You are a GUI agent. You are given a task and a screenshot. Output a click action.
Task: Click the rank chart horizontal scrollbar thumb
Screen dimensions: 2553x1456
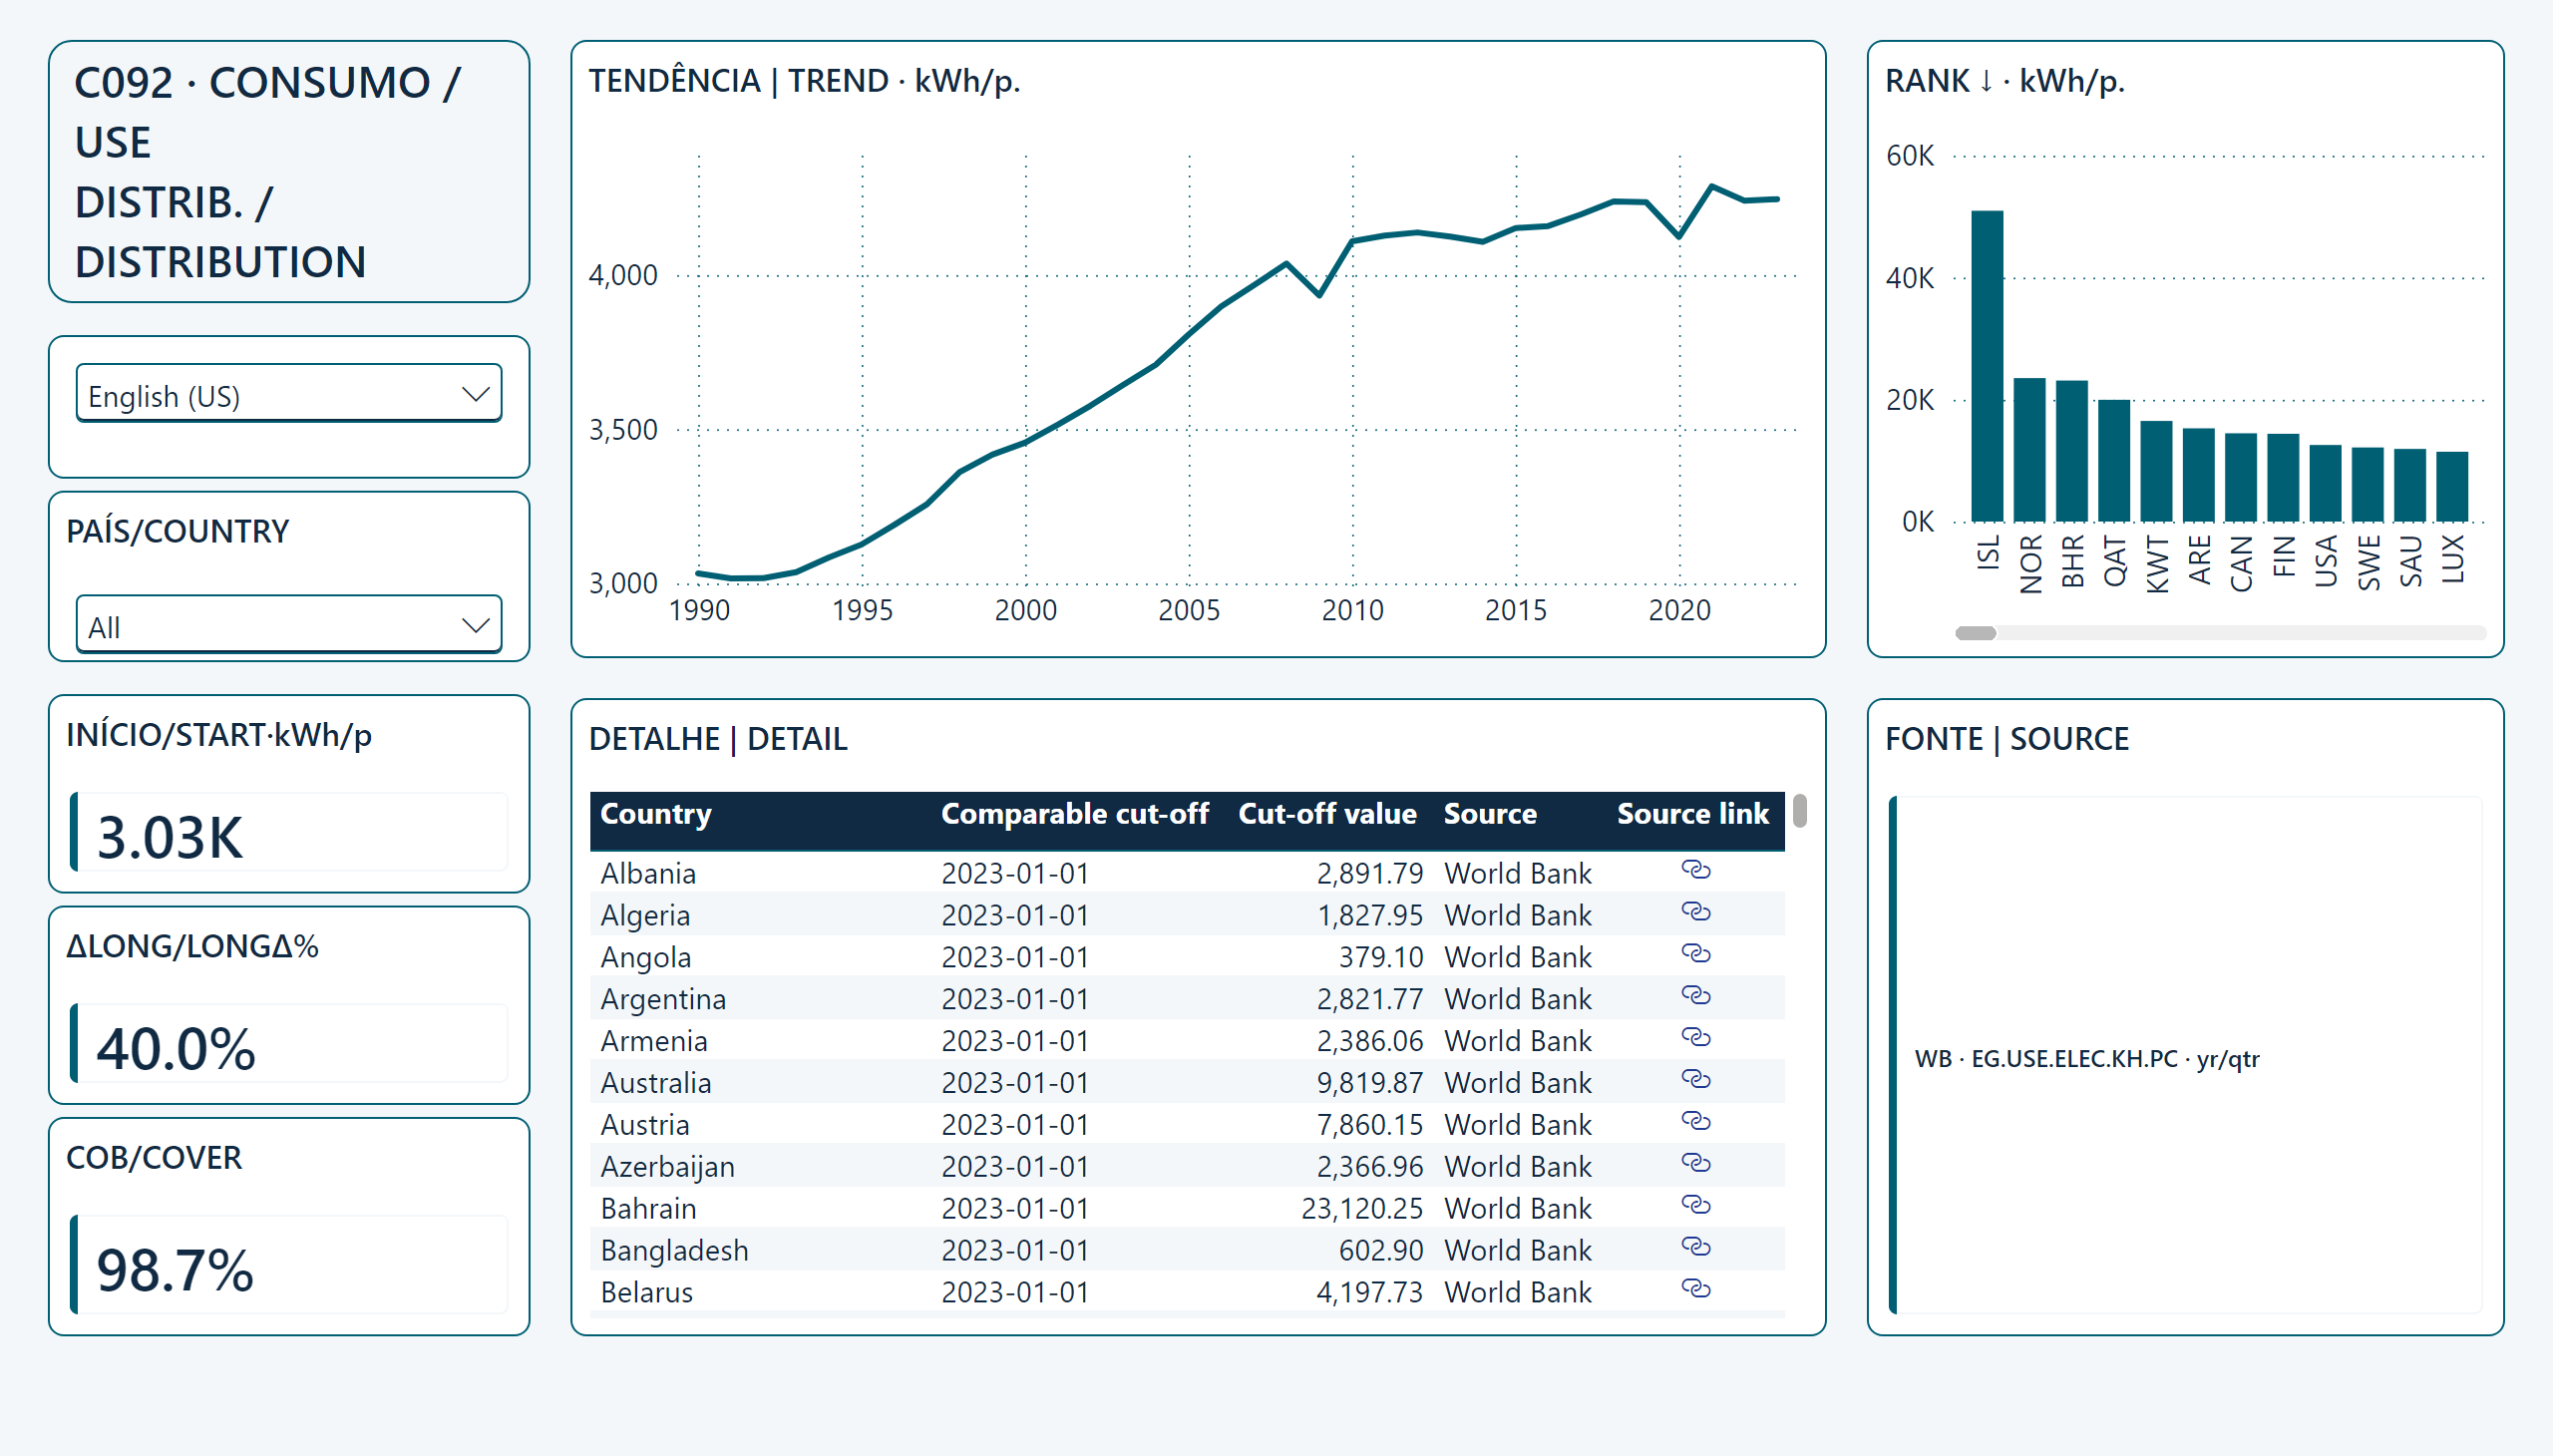coord(1976,633)
